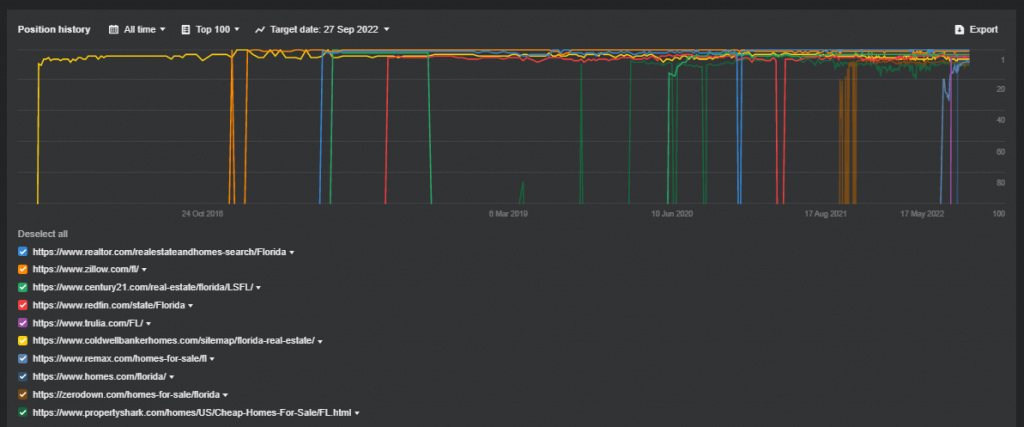Uncheck the homes.com/florida/ checkbox
This screenshot has width=1024, height=427.
pos(23,377)
